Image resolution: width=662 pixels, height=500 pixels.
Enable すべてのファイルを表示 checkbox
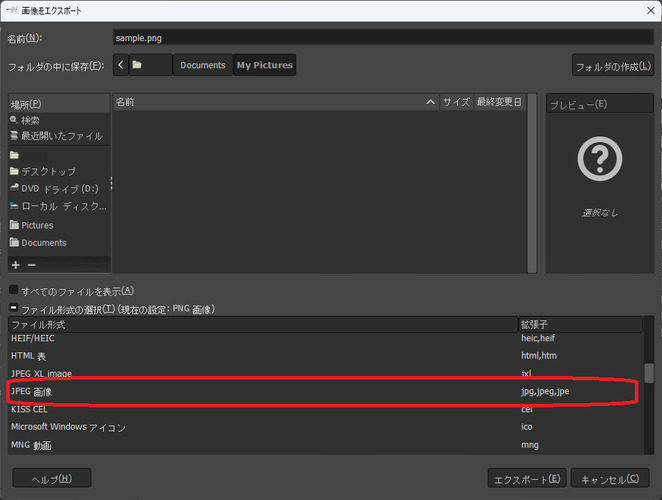(x=14, y=290)
